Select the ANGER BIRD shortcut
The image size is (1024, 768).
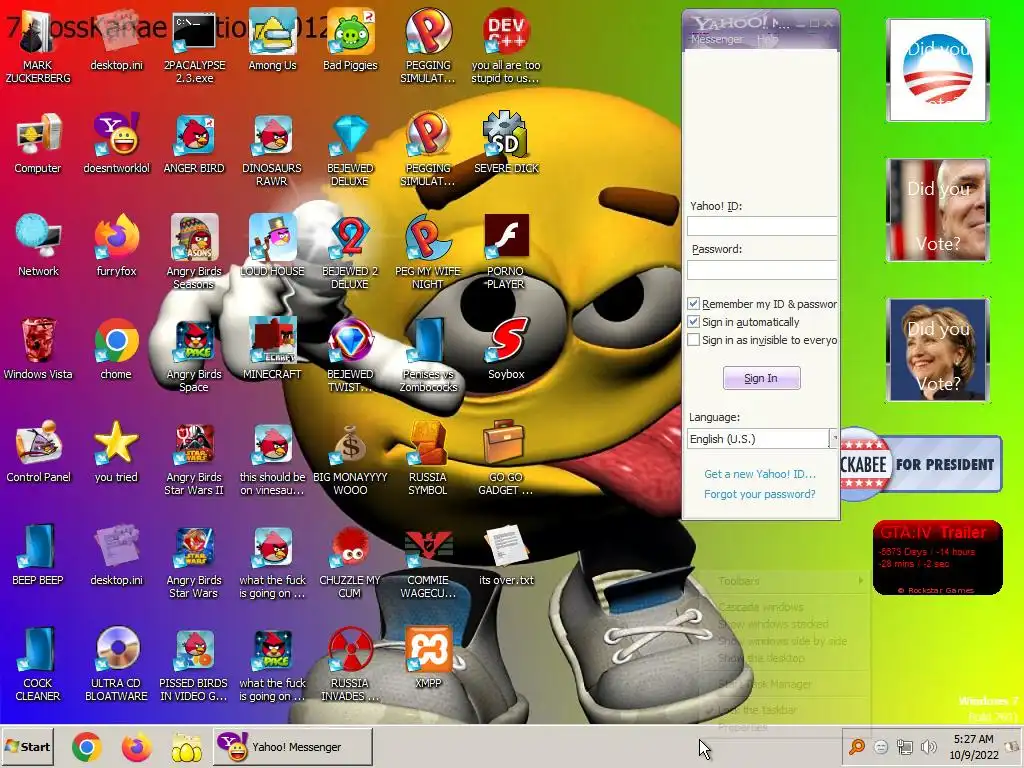194,144
